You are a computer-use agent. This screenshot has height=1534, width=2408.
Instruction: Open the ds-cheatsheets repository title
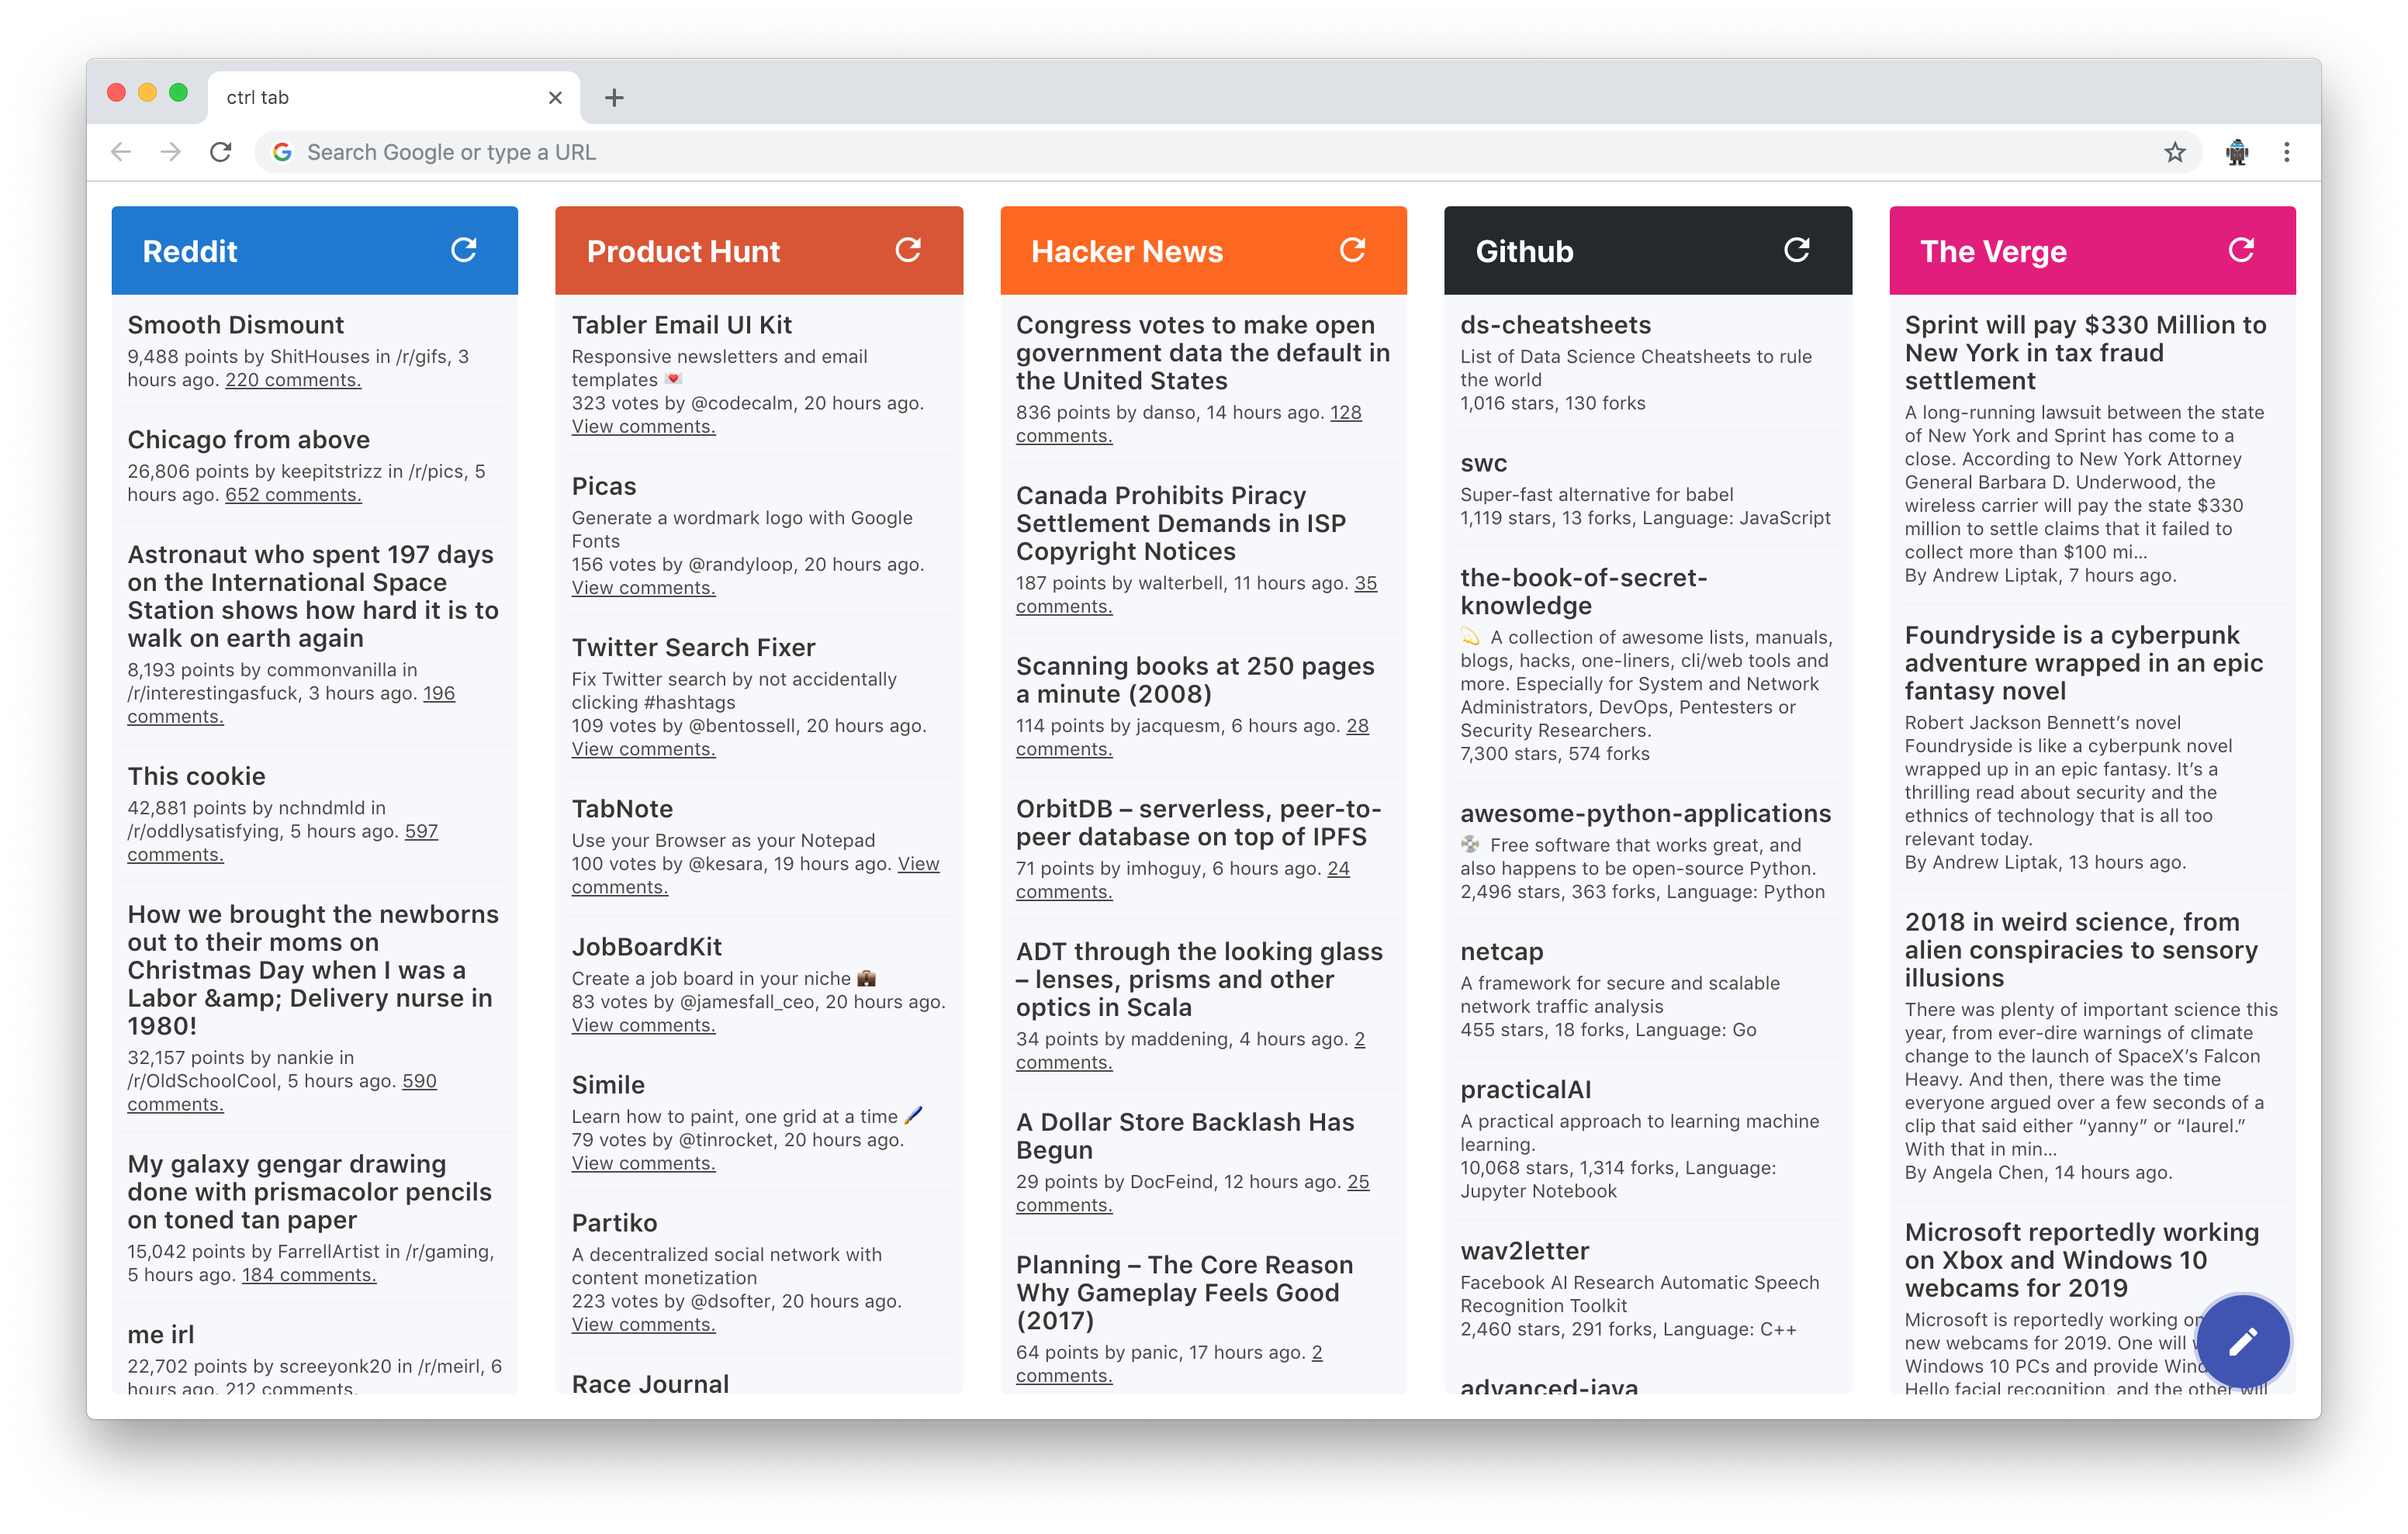click(1555, 325)
